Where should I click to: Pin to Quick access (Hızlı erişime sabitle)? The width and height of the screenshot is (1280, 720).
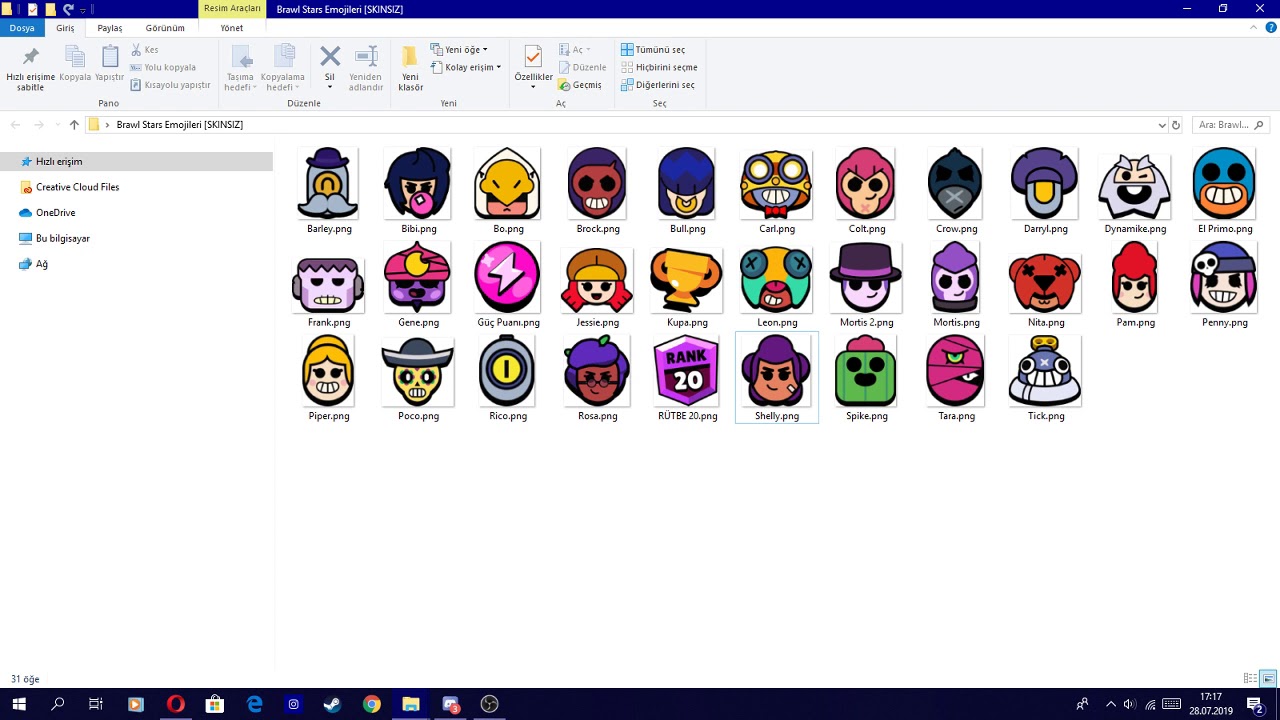[30, 68]
